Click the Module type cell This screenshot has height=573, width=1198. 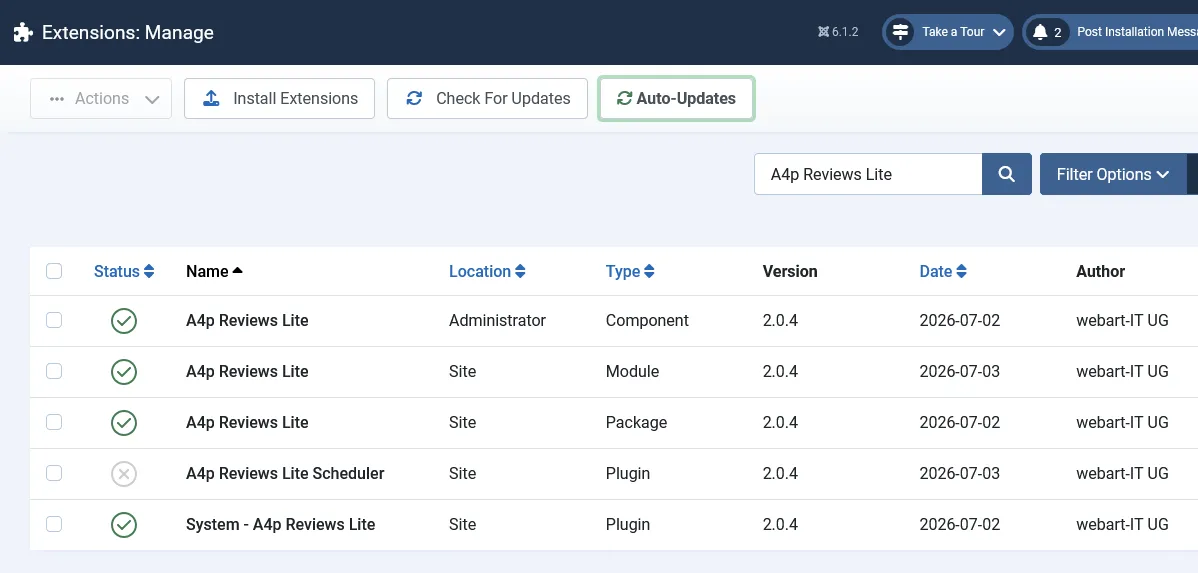[633, 372]
